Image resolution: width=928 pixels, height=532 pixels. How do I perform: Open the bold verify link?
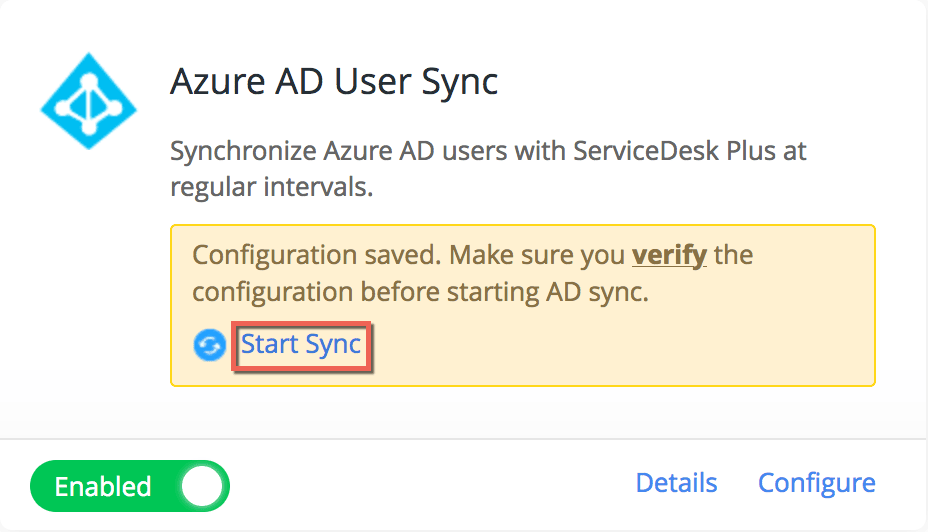tap(669, 255)
